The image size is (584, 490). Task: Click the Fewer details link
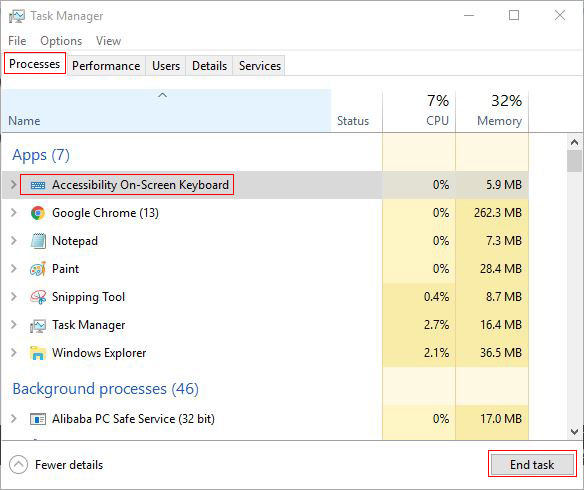[69, 465]
